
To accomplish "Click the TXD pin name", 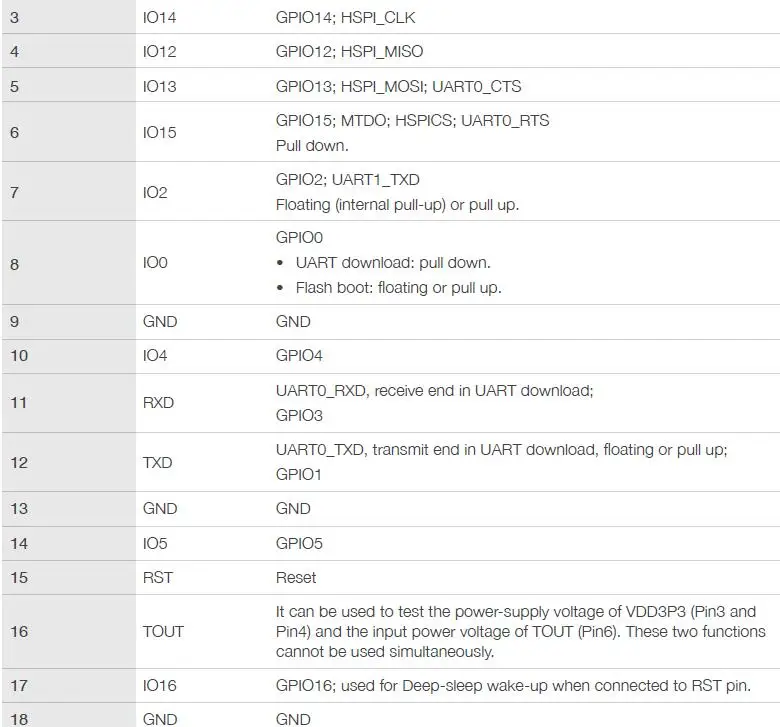I will pyautogui.click(x=157, y=462).
